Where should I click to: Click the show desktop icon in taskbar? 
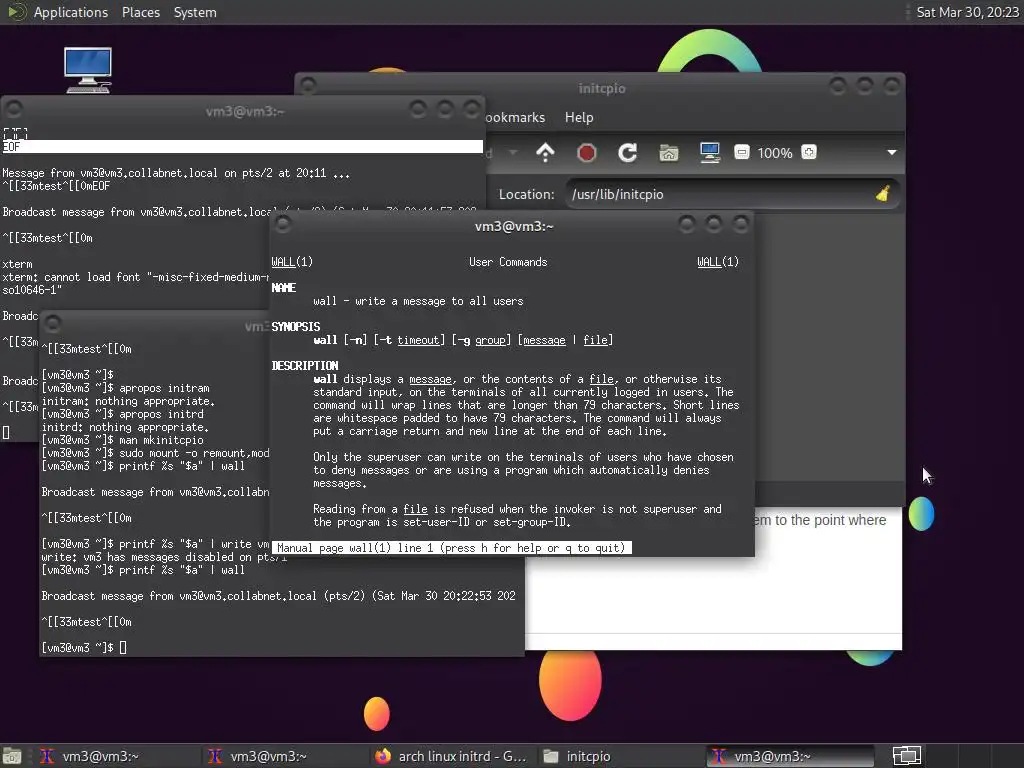tap(12, 756)
